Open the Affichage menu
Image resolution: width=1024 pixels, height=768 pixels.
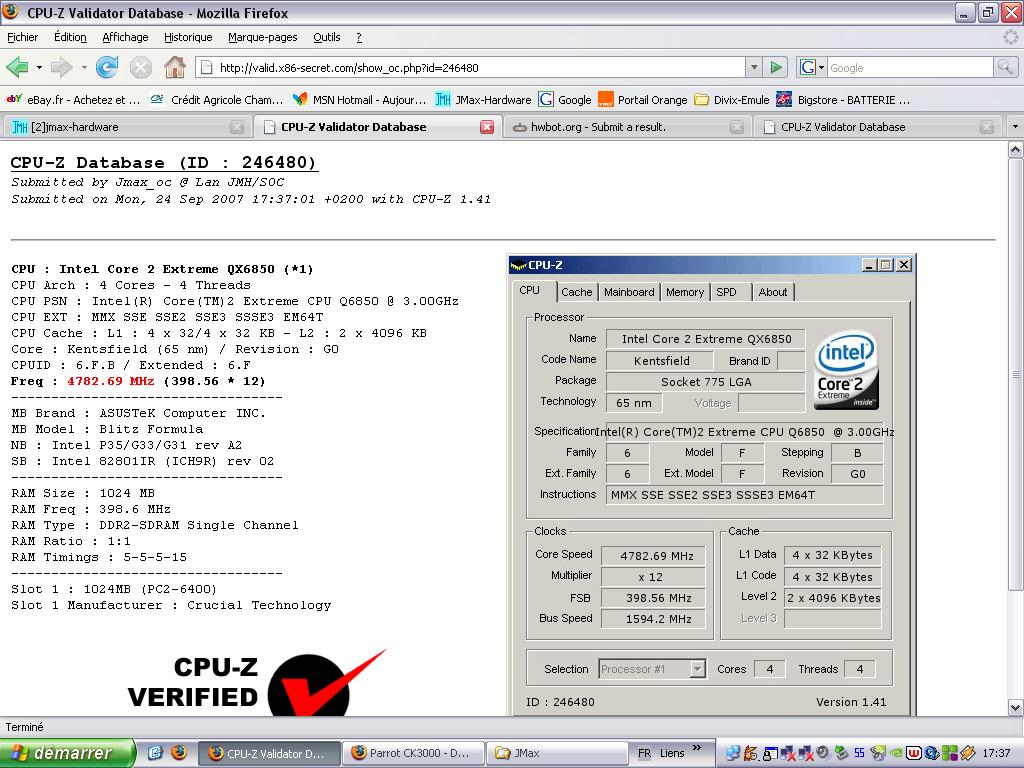(125, 37)
